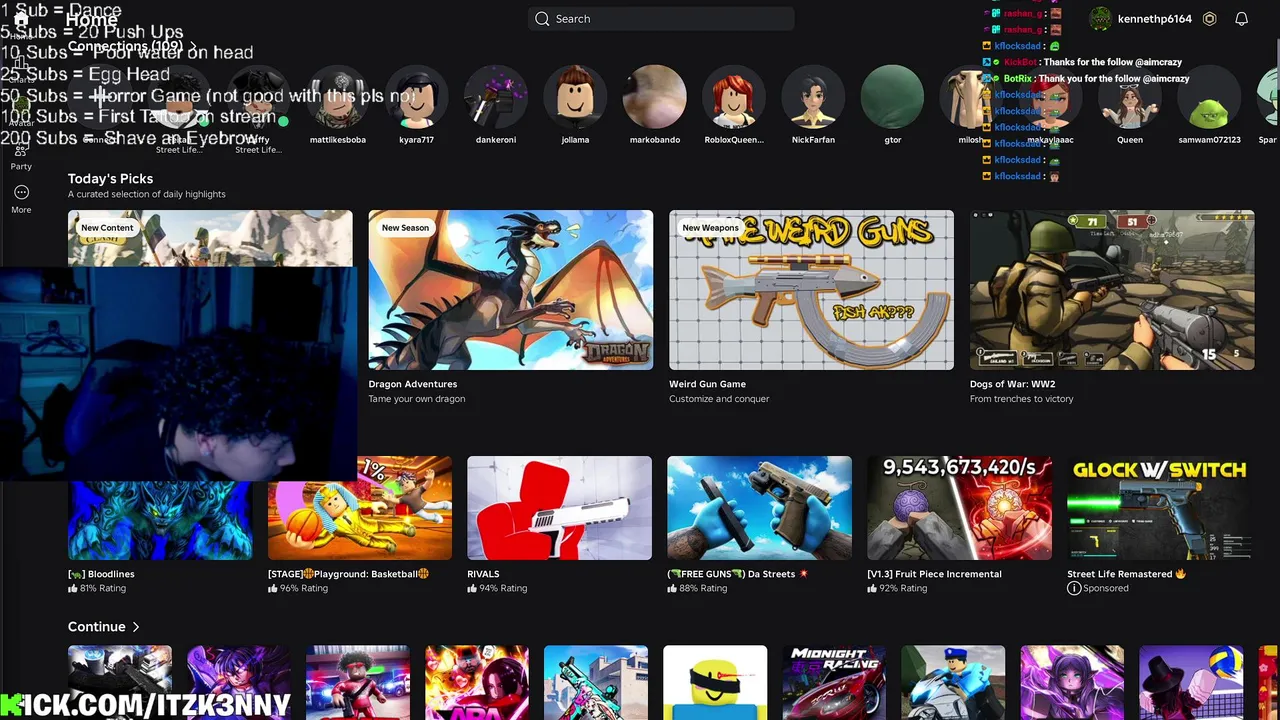Open kennethp6164 profile name

1154,19
